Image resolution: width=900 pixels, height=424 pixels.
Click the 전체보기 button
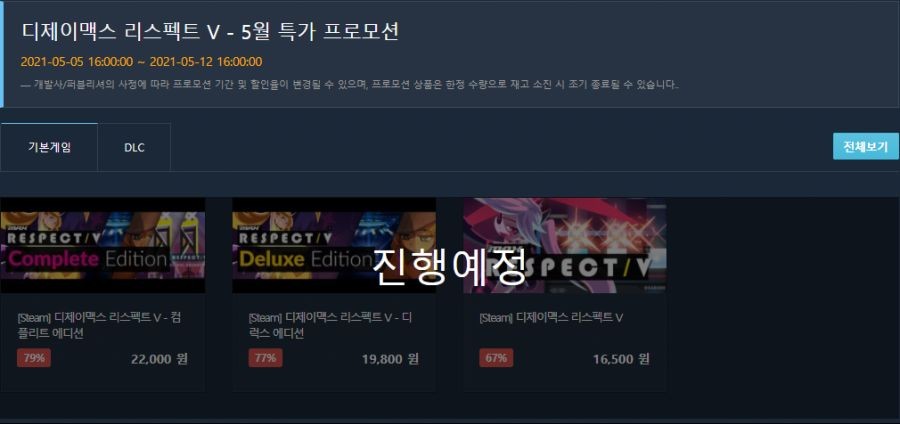pos(866,146)
